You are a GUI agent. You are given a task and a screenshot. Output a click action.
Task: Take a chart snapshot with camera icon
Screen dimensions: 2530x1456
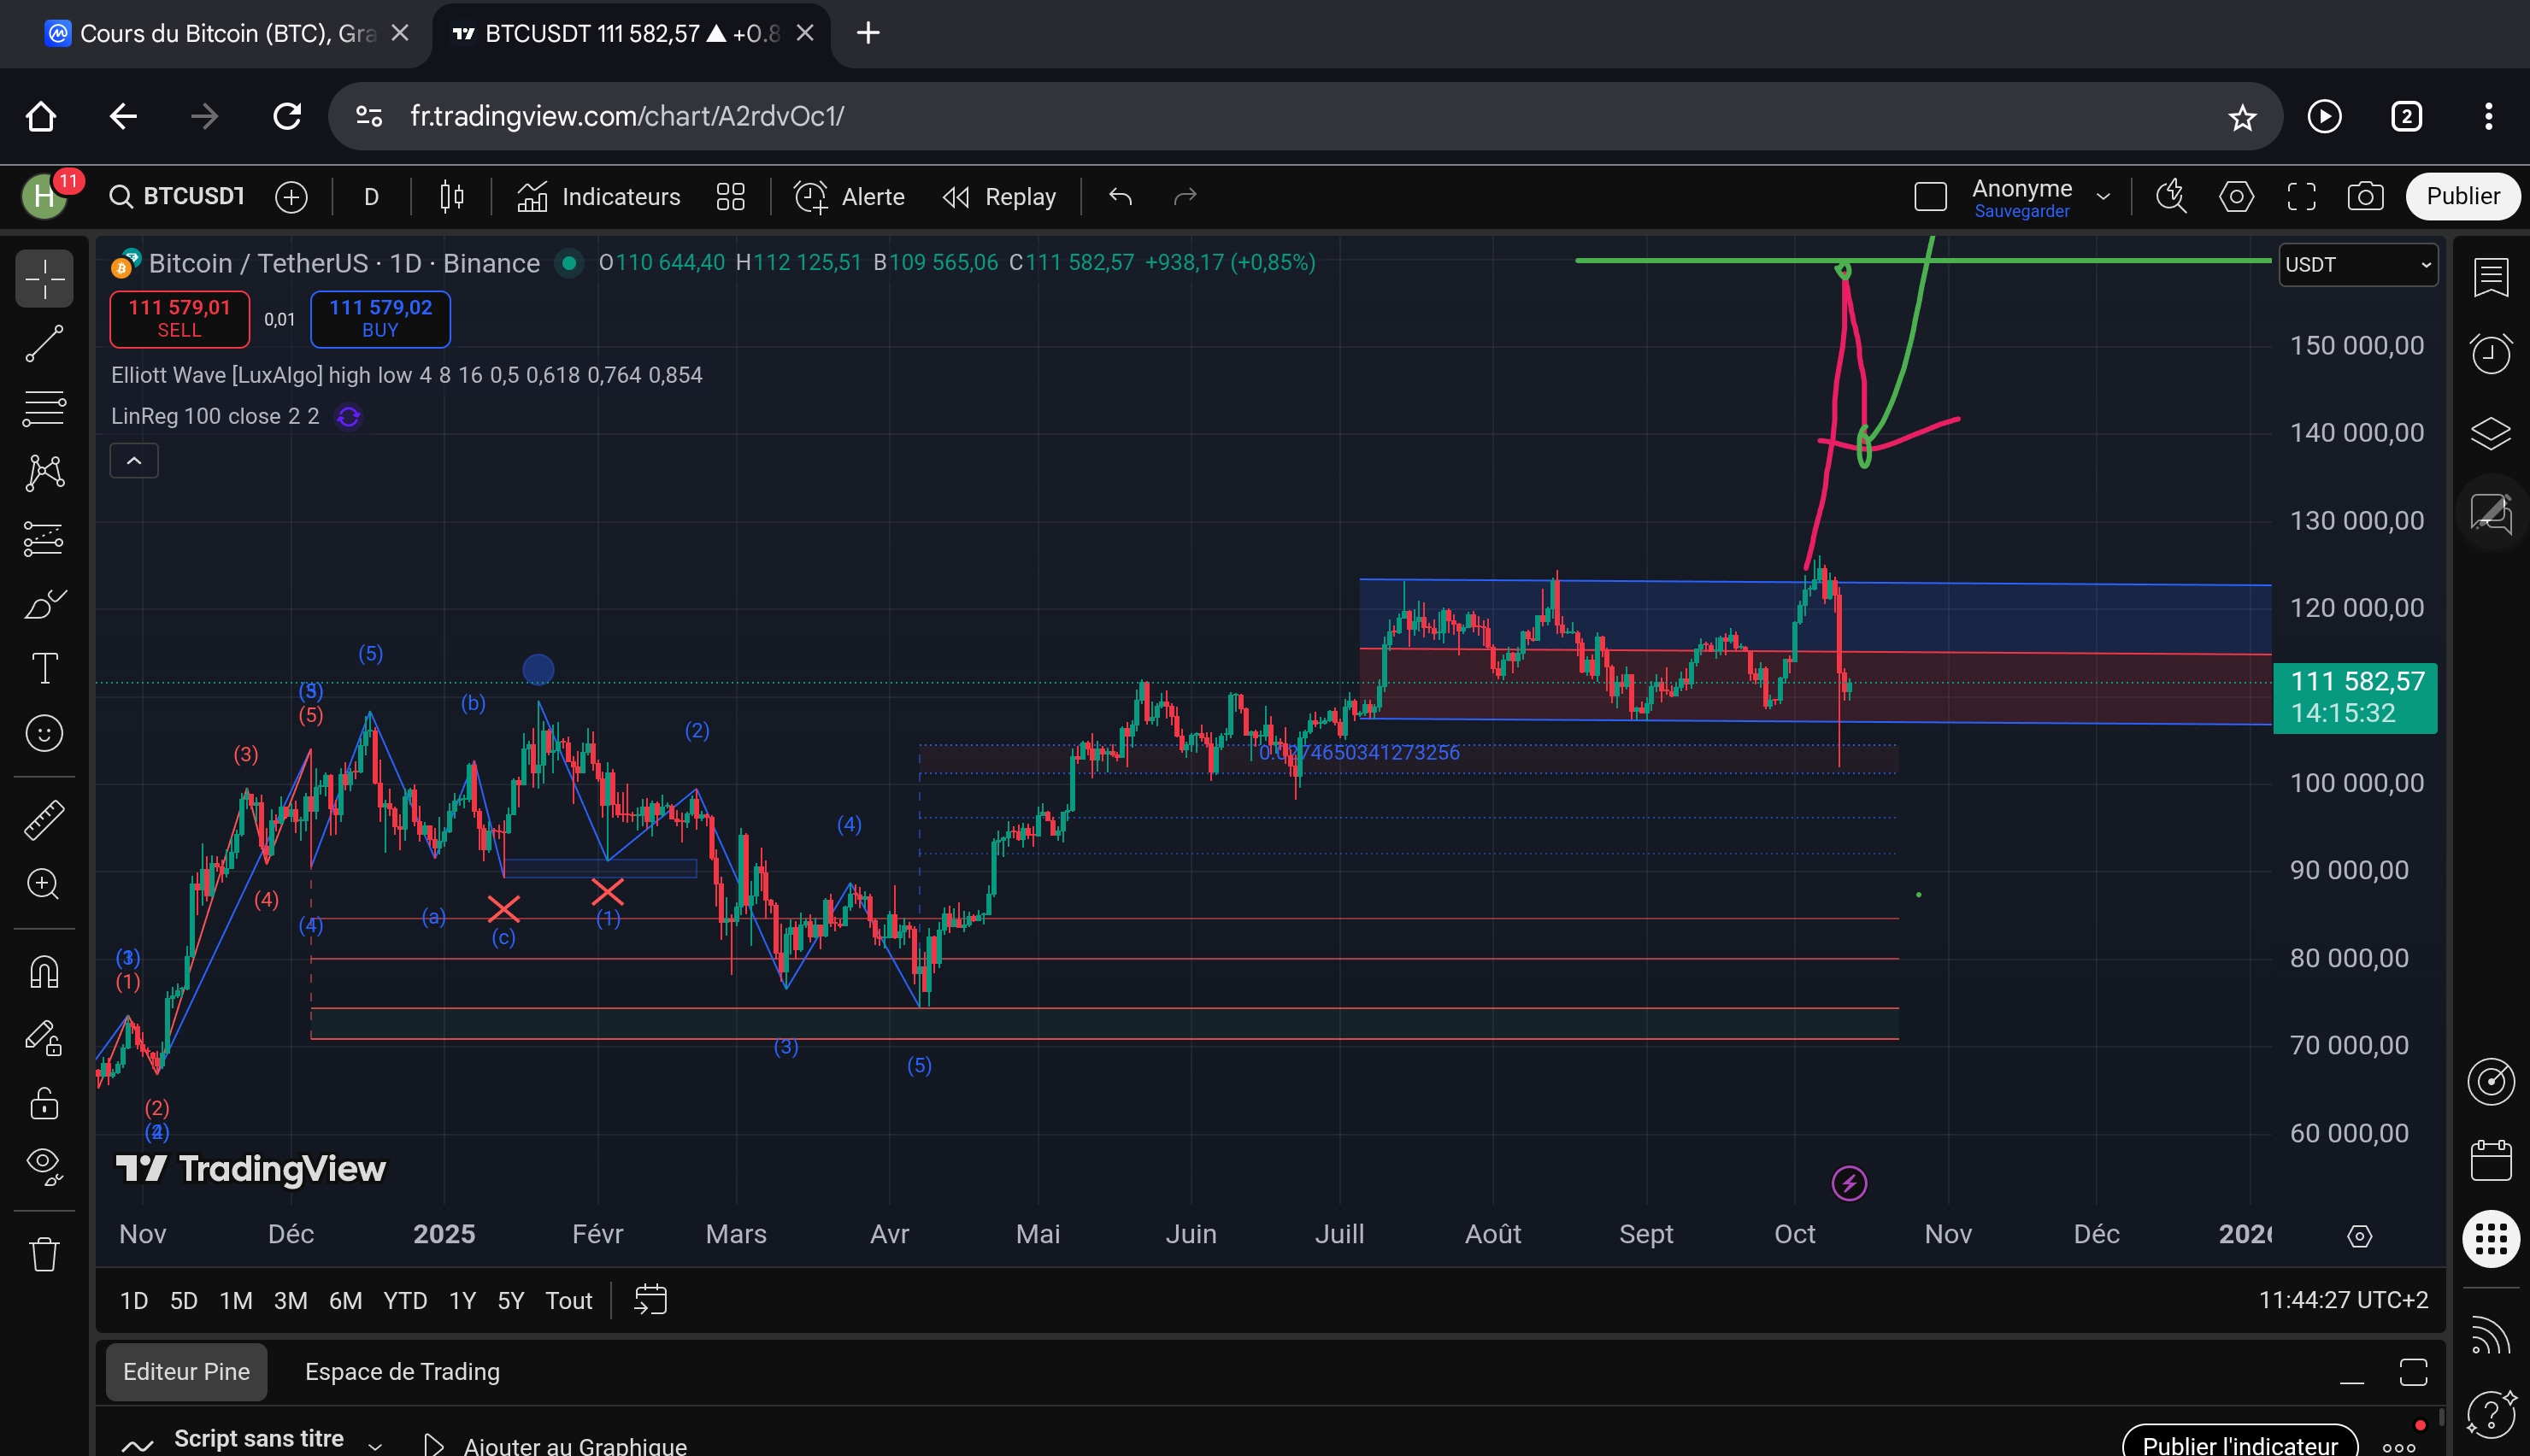[2365, 197]
